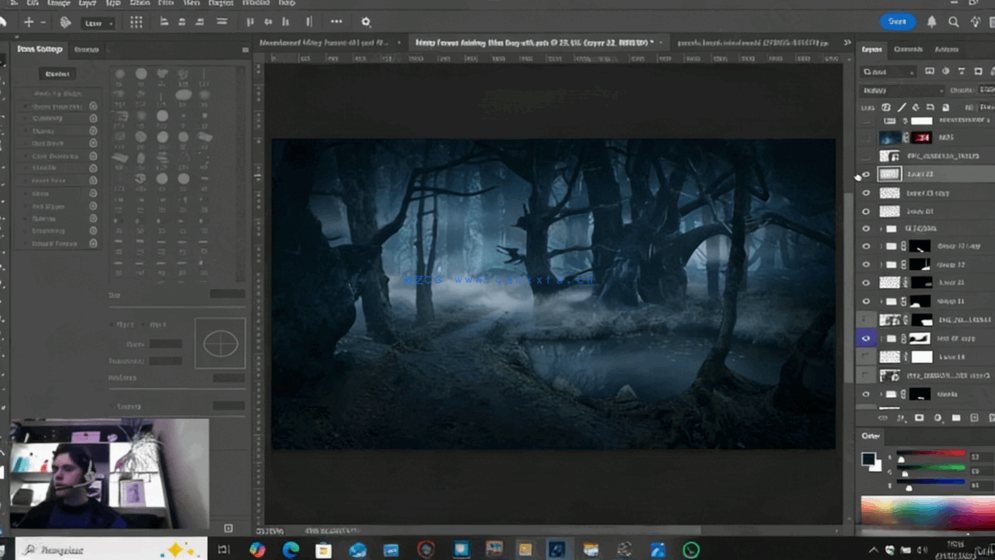The image size is (995, 560).
Task: Click the foreground color swatch
Action: 868,458
